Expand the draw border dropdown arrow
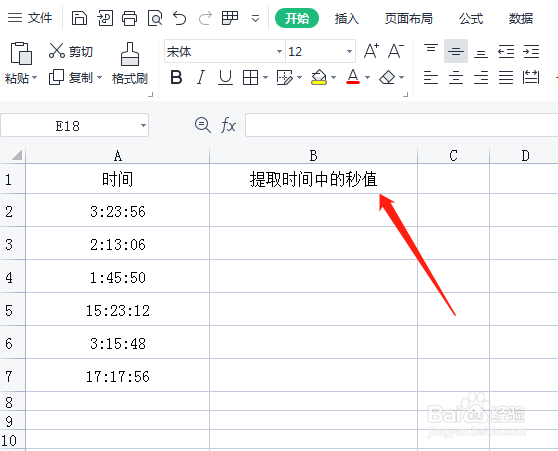The width and height of the screenshot is (558, 451). tap(299, 77)
